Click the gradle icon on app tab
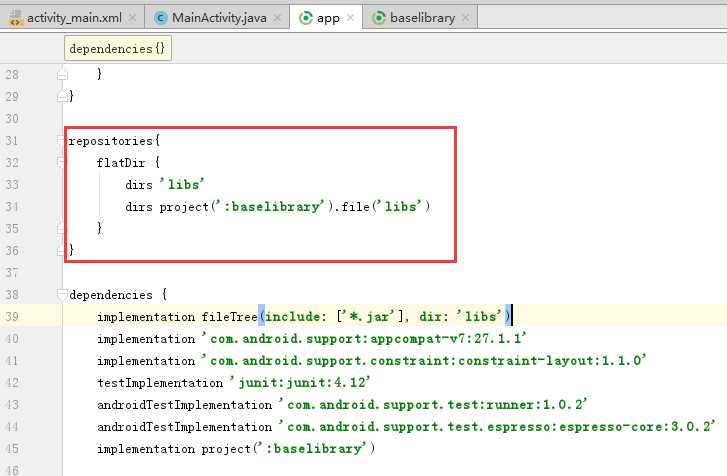The height and width of the screenshot is (476, 727). point(306,18)
